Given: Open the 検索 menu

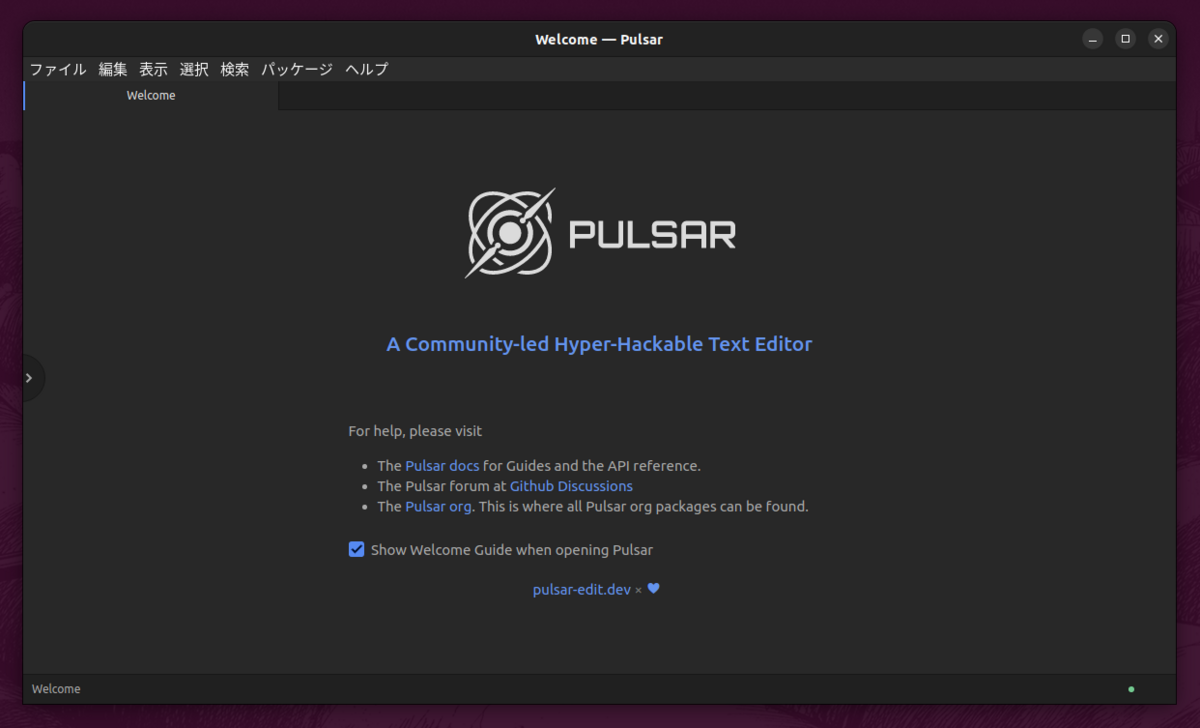Looking at the screenshot, I should (x=234, y=69).
